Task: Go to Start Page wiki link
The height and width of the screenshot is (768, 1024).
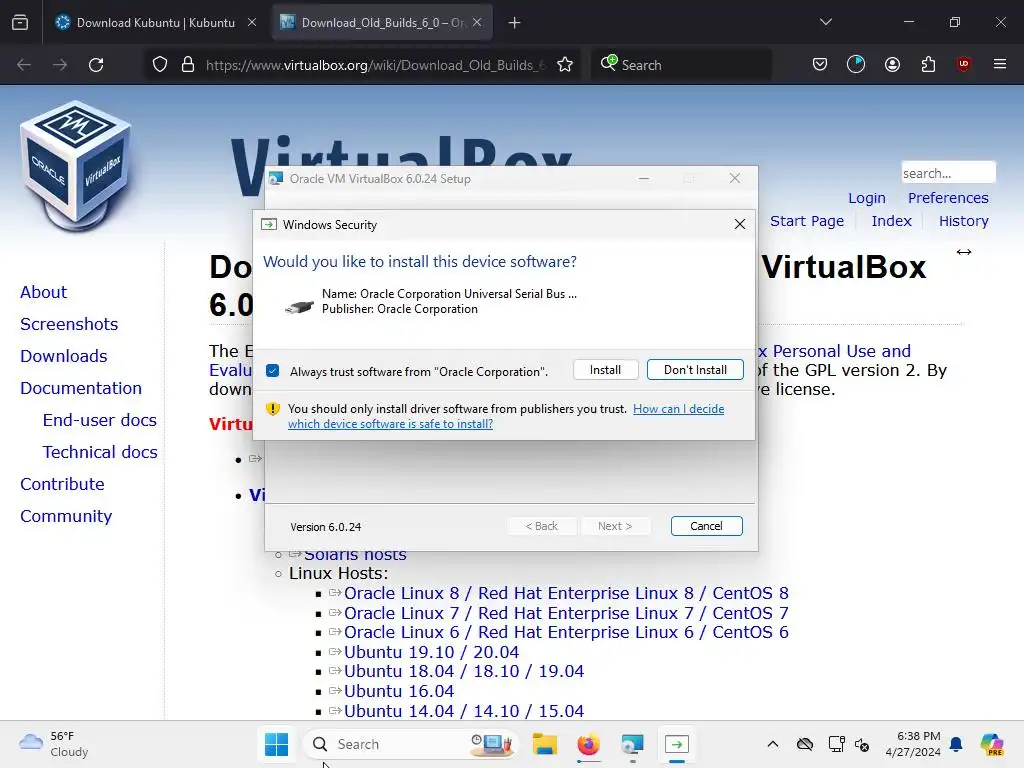Action: (x=807, y=221)
